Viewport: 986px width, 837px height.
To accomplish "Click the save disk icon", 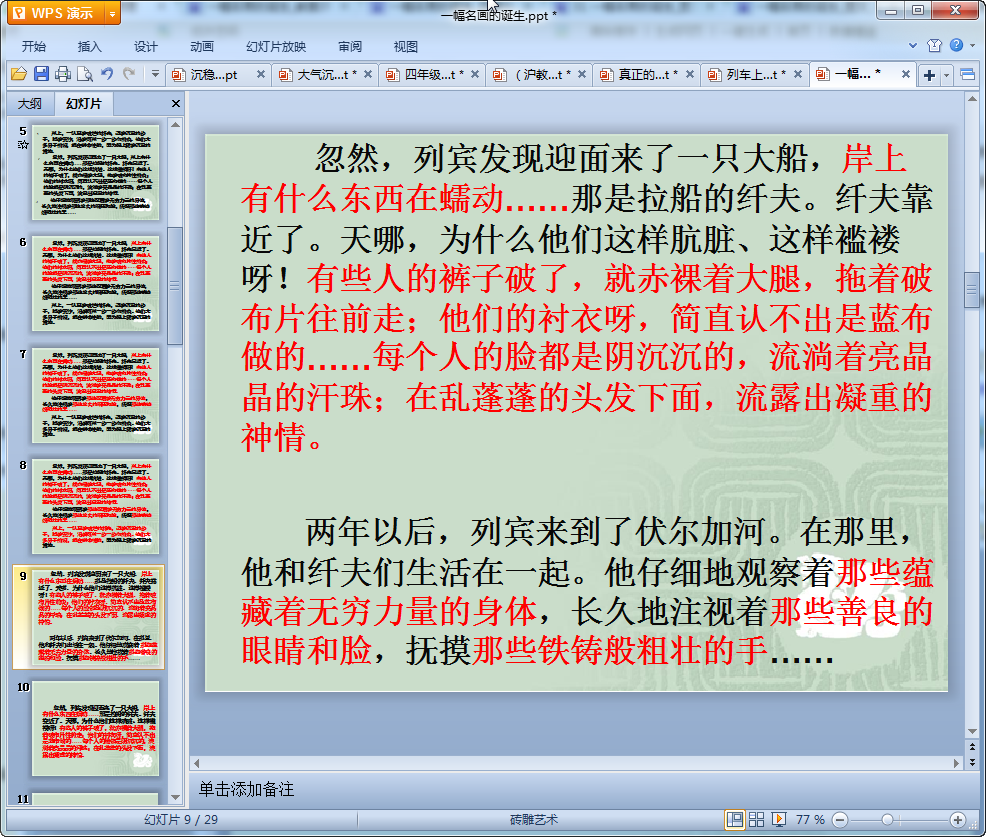I will click(x=42, y=74).
